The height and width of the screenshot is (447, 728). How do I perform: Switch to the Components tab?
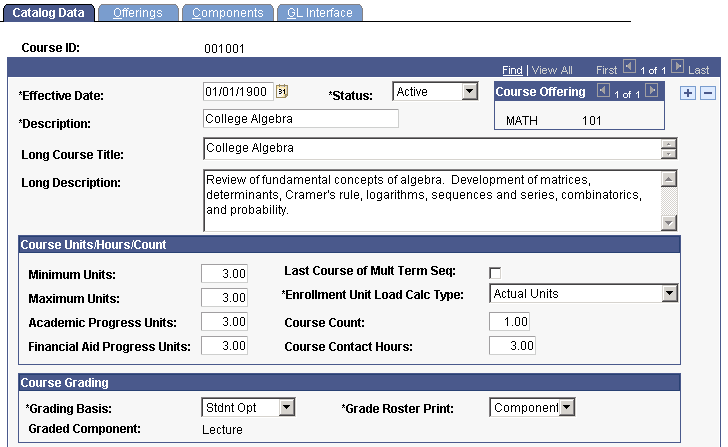coord(228,13)
